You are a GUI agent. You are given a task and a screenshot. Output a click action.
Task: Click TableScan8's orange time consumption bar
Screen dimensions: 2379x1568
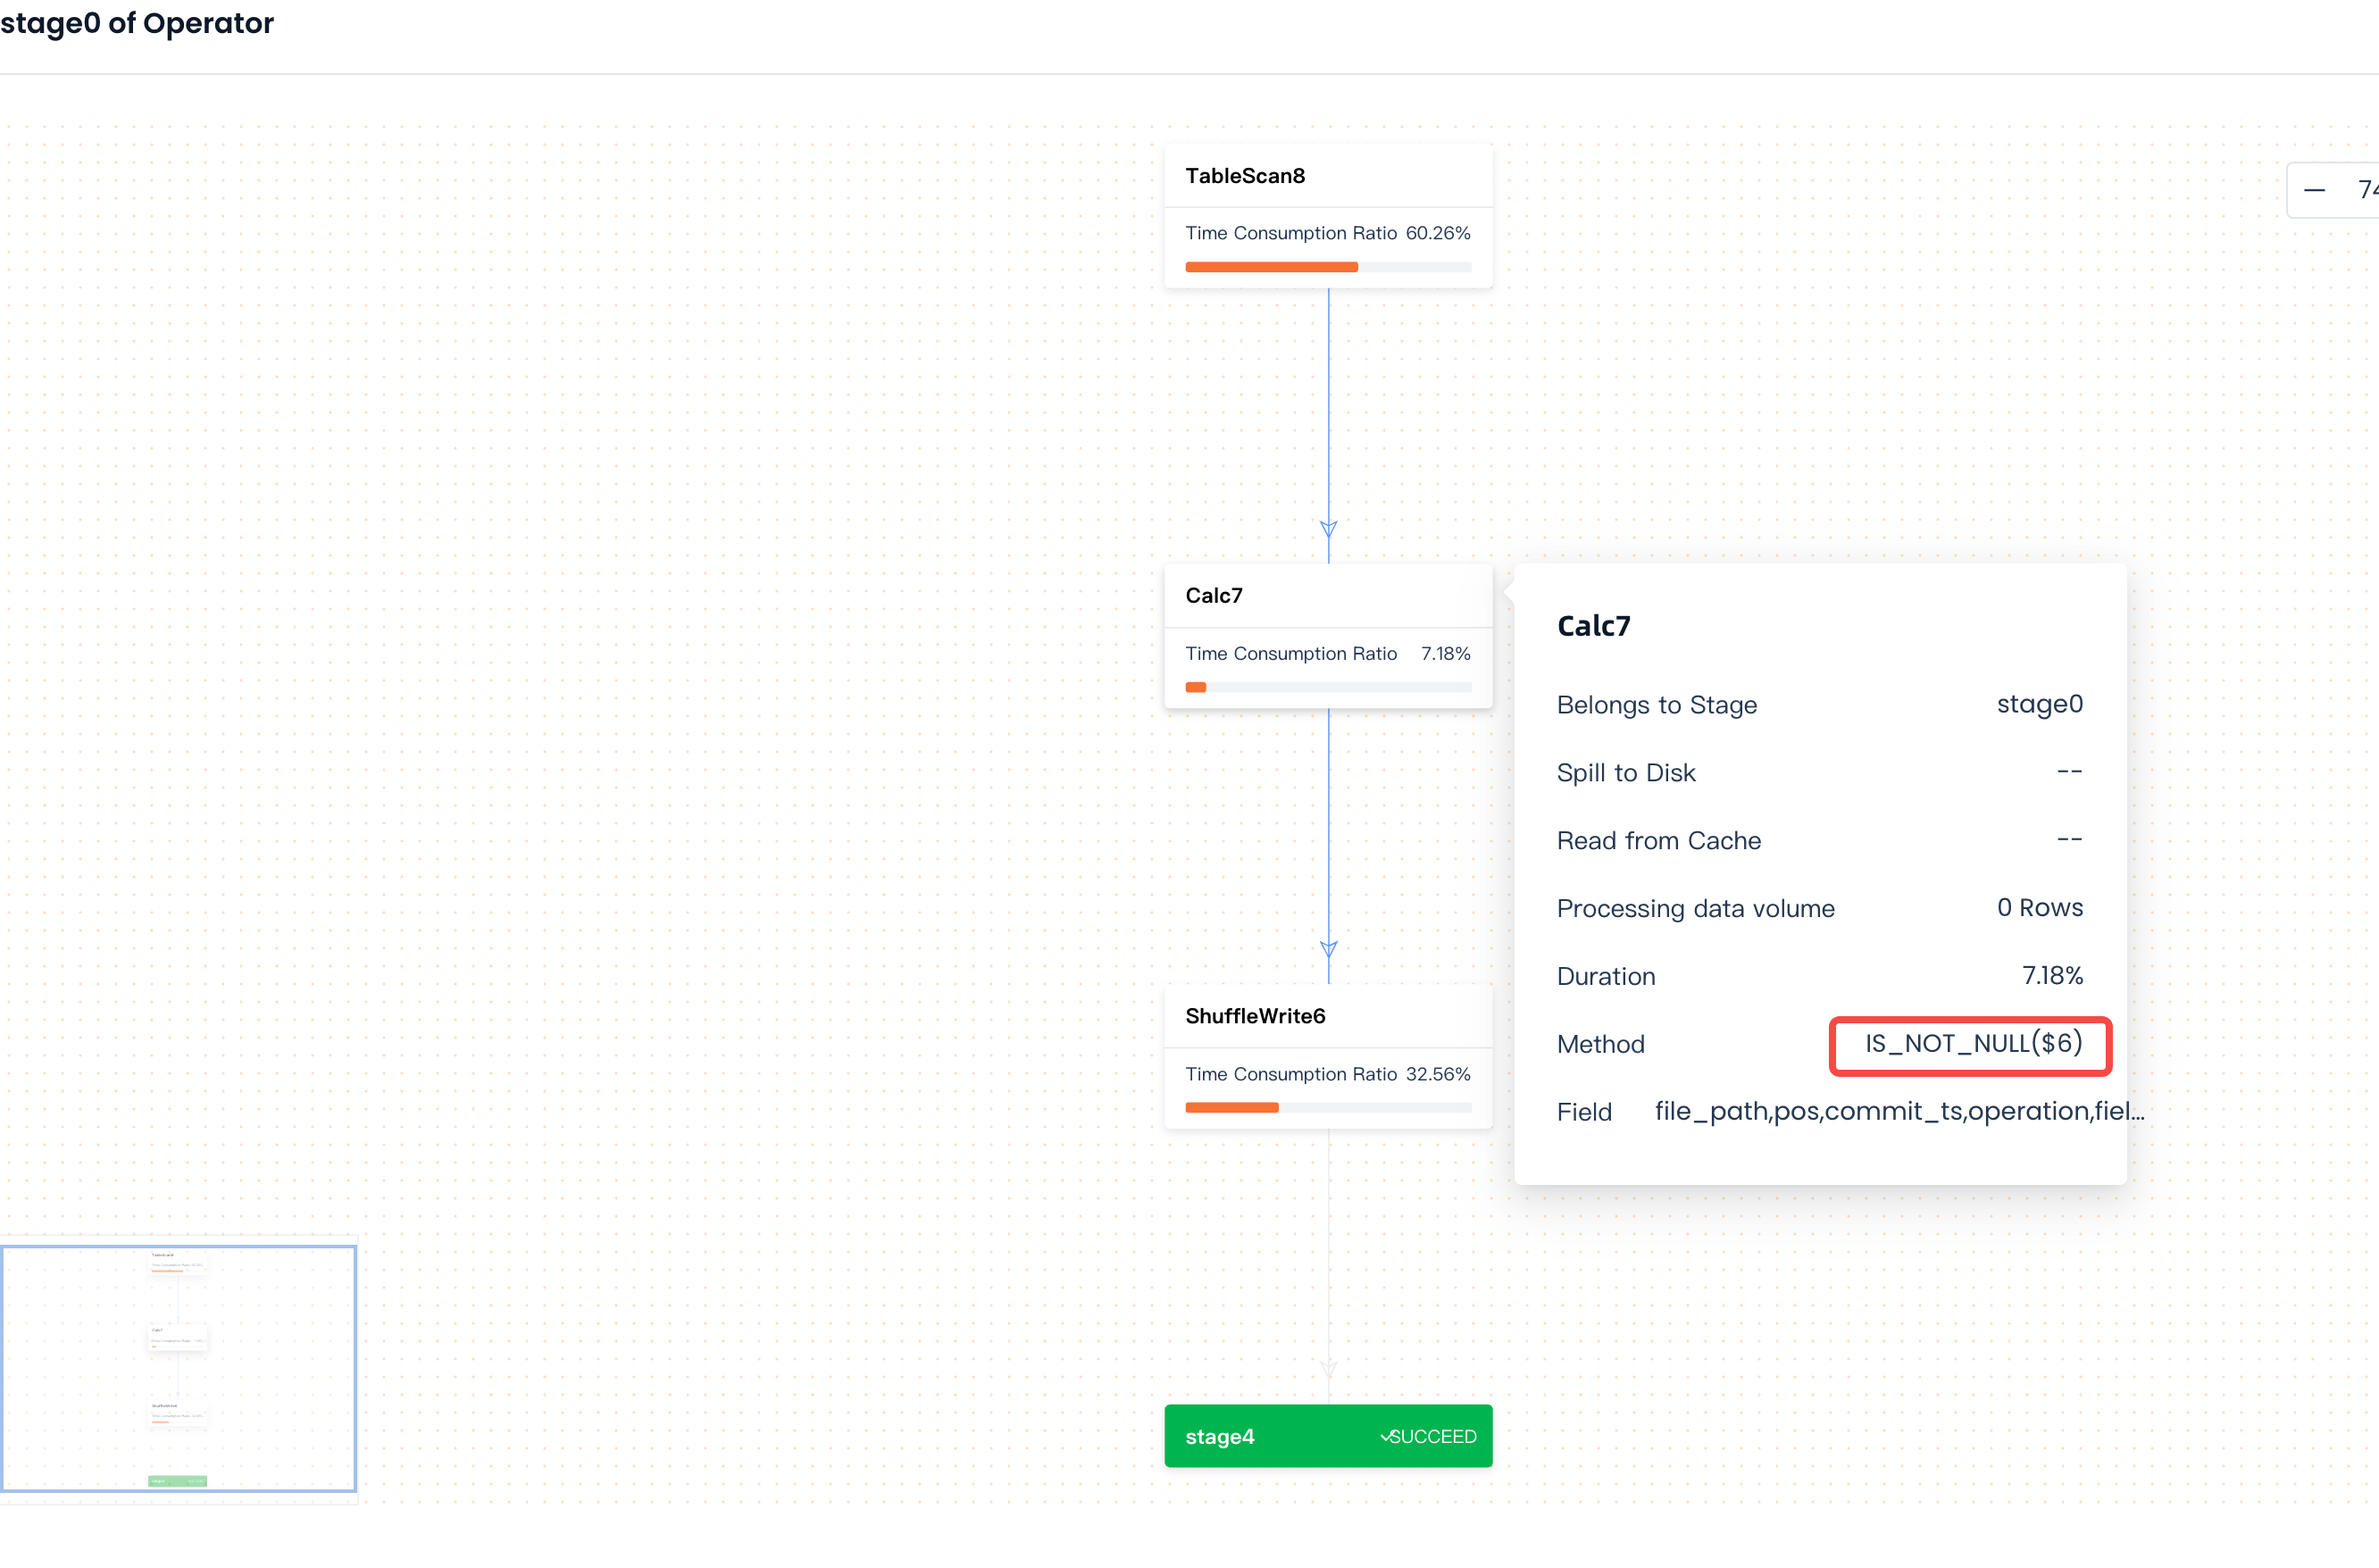click(x=1271, y=267)
